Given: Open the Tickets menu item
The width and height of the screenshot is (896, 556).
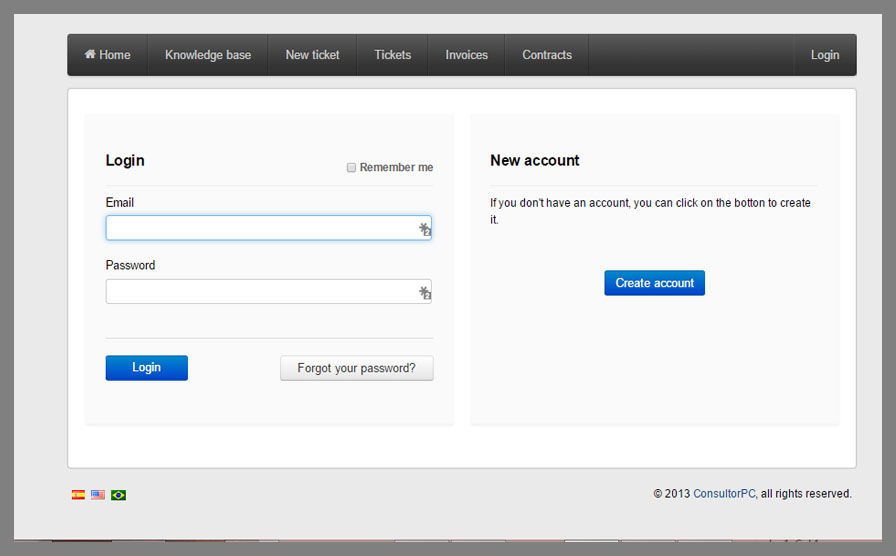Looking at the screenshot, I should coord(393,55).
